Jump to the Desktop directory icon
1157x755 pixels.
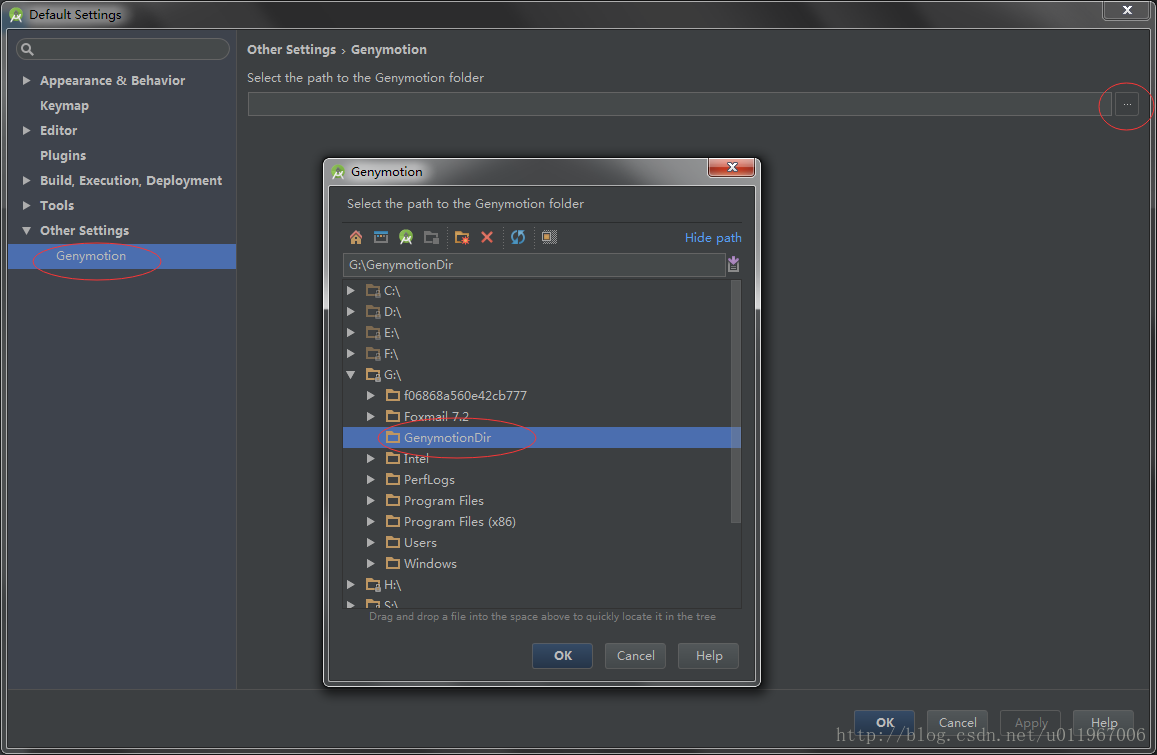(x=381, y=237)
